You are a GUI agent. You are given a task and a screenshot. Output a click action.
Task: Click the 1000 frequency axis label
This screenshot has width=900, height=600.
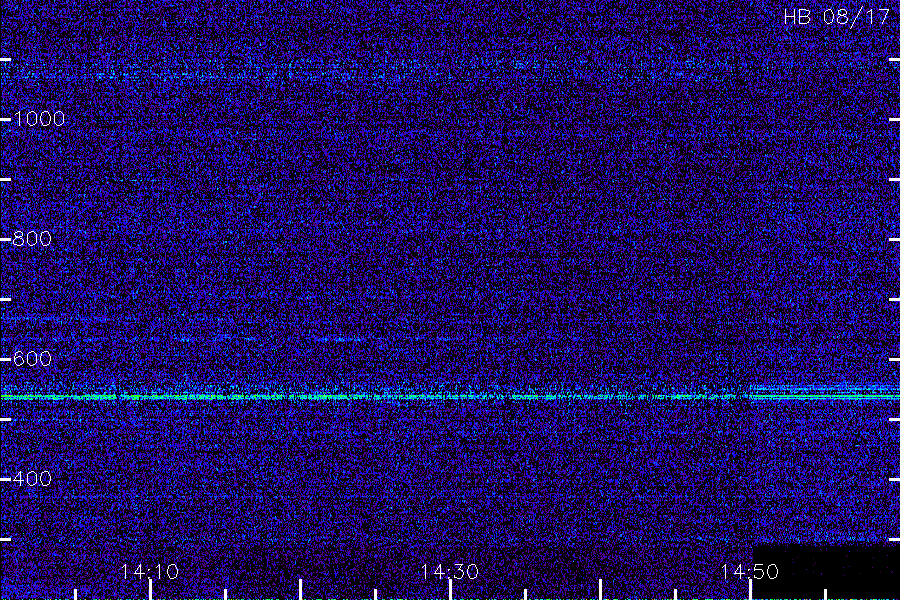point(39,119)
